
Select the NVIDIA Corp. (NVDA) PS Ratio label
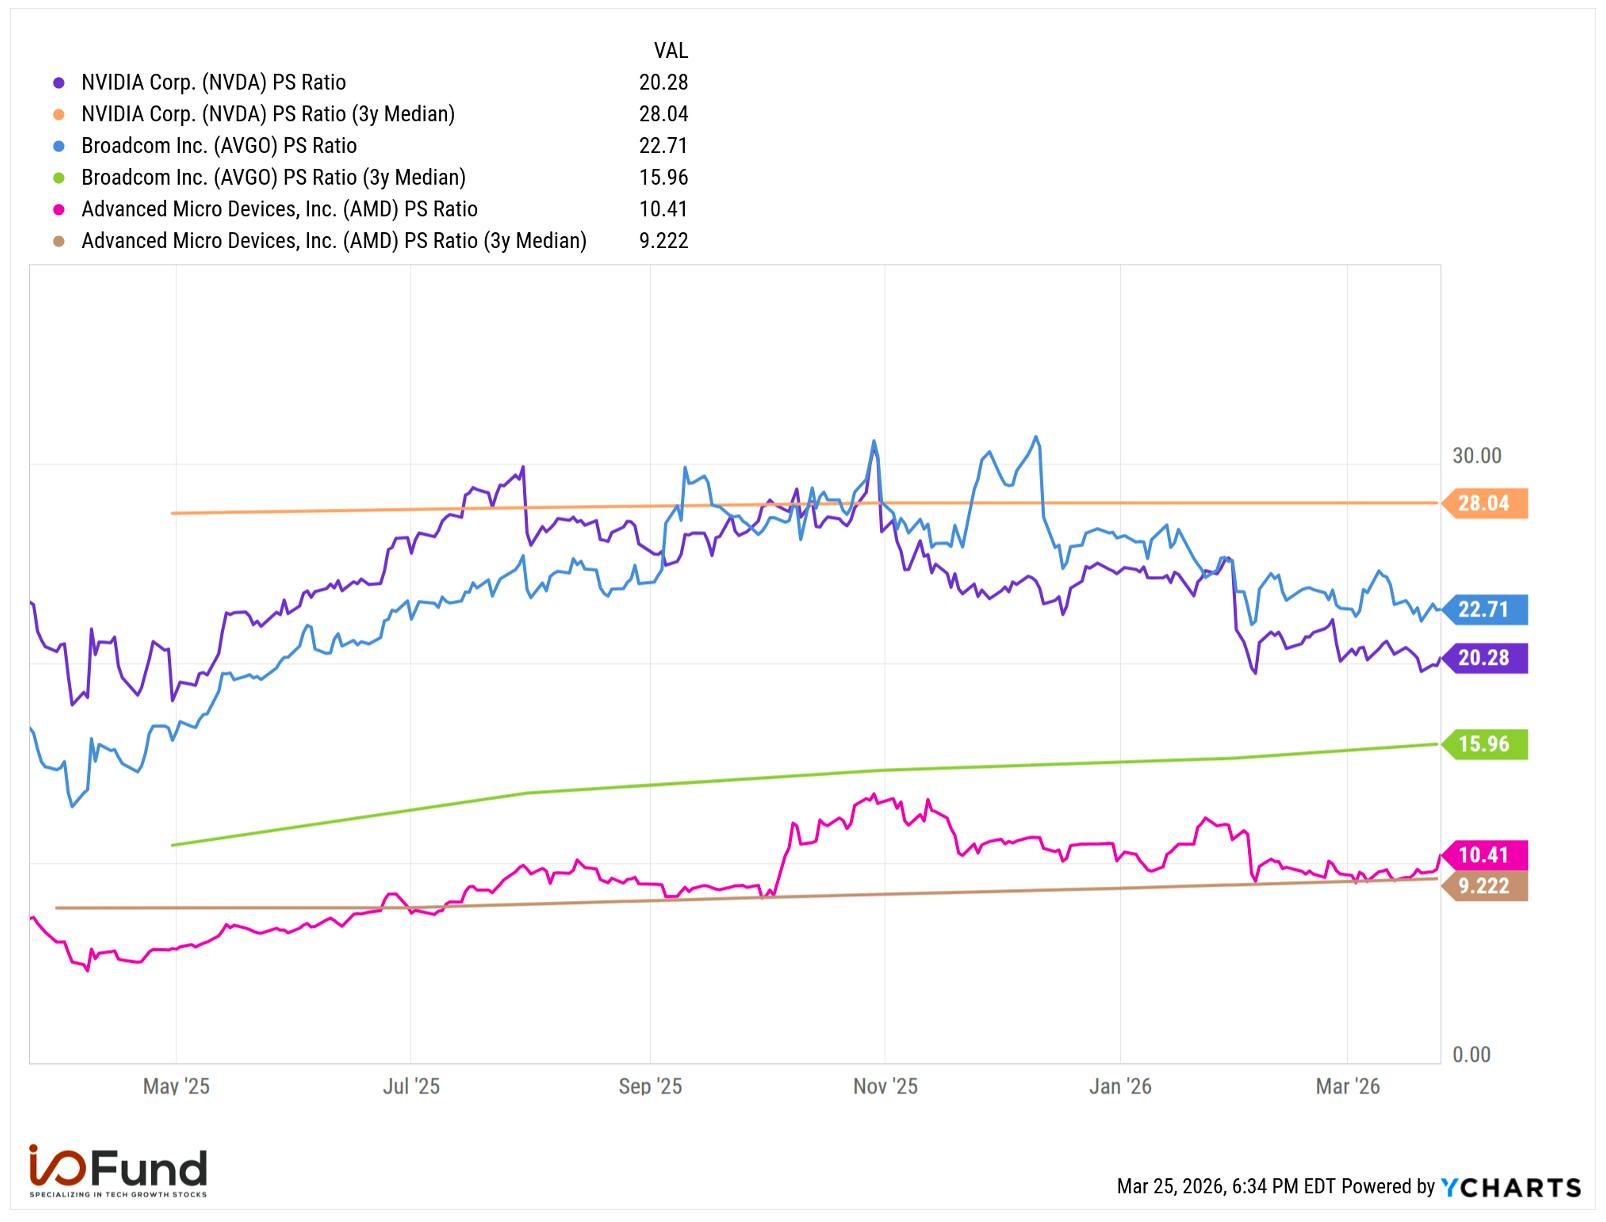[x=214, y=83]
